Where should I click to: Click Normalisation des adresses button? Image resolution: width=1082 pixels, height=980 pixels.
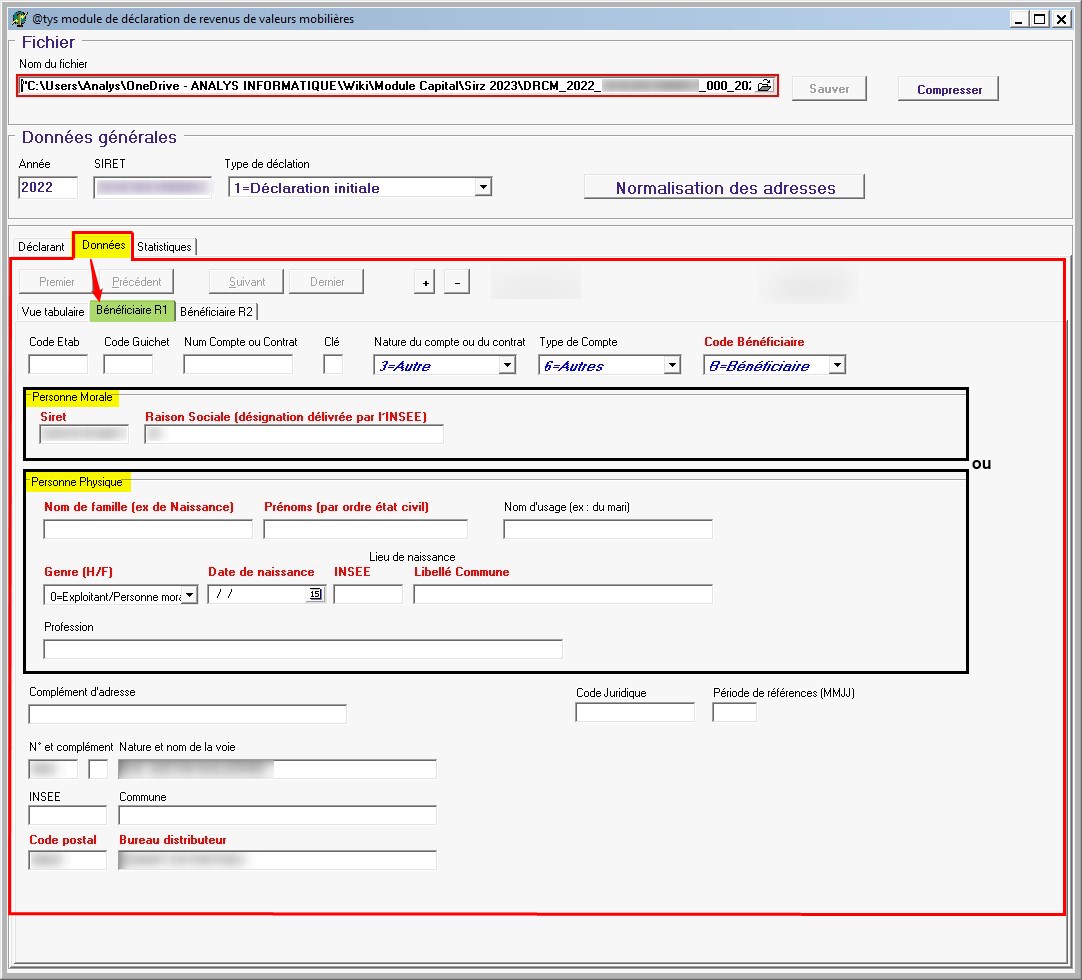point(724,188)
